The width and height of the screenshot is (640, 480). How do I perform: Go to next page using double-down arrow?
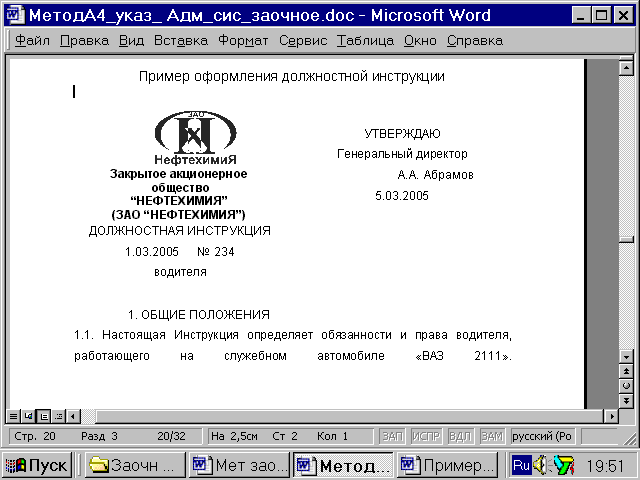pos(626,400)
